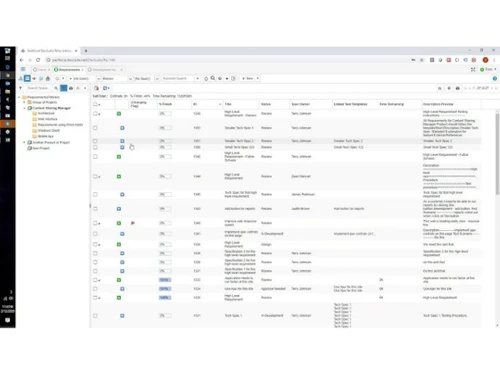Open the hamburger menu beside the Home tab

point(23,69)
